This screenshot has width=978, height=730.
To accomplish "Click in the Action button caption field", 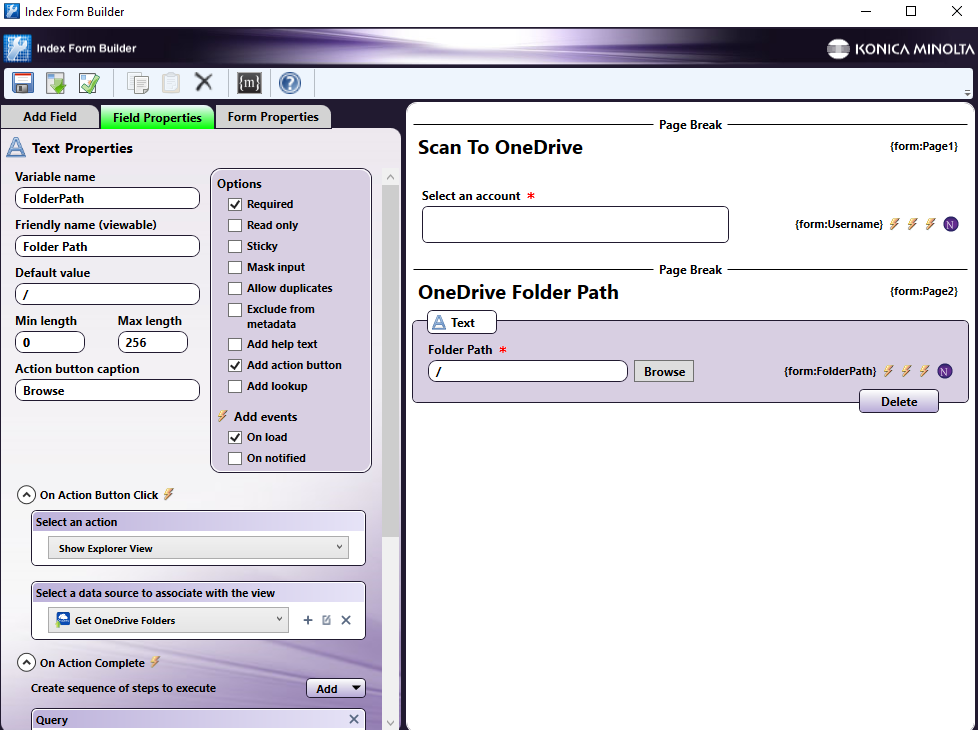I will (x=107, y=391).
